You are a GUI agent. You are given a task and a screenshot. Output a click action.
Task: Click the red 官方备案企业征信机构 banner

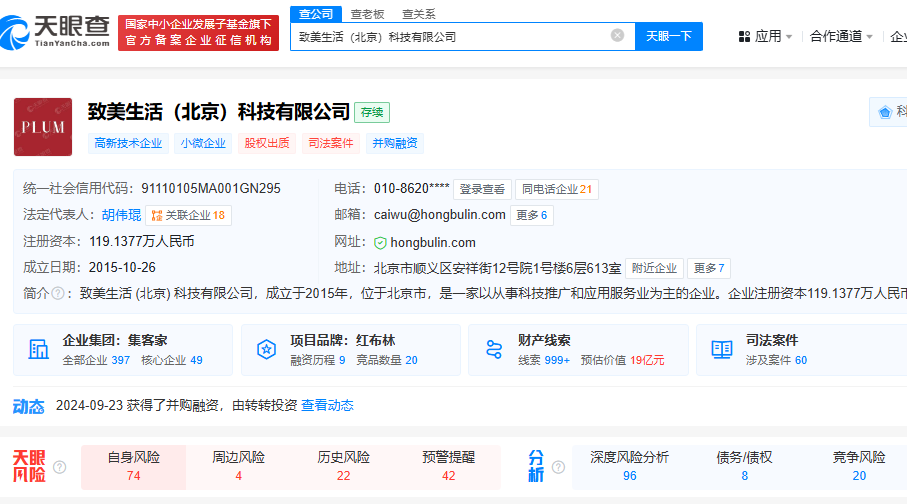pyautogui.click(x=198, y=33)
